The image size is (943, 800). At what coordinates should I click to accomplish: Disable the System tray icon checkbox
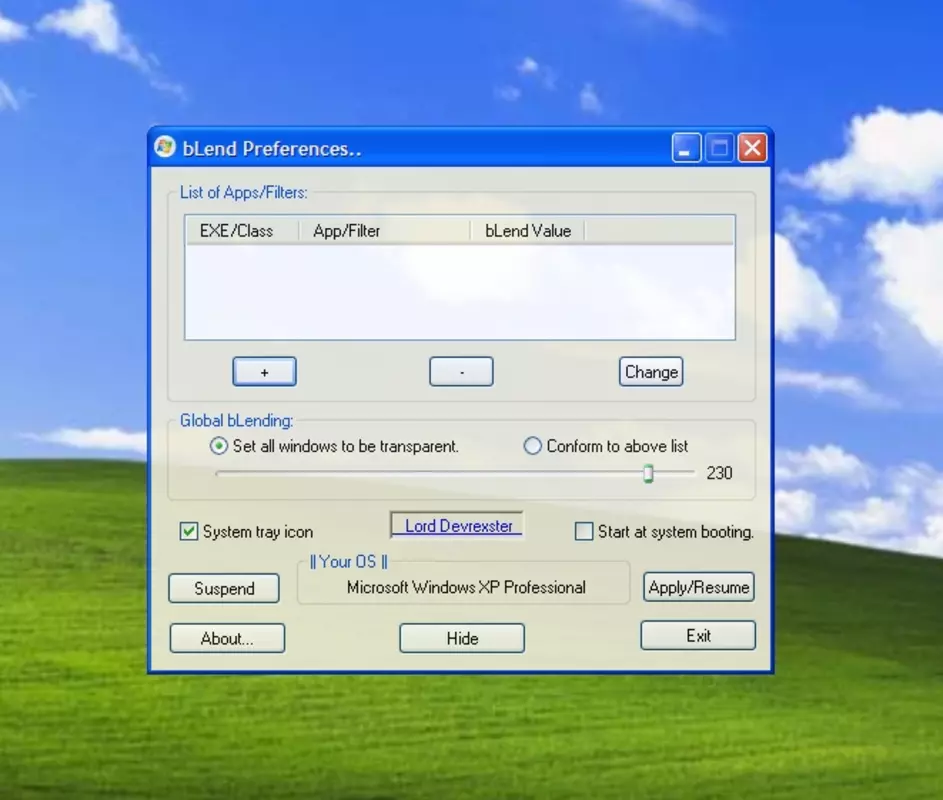pos(188,531)
